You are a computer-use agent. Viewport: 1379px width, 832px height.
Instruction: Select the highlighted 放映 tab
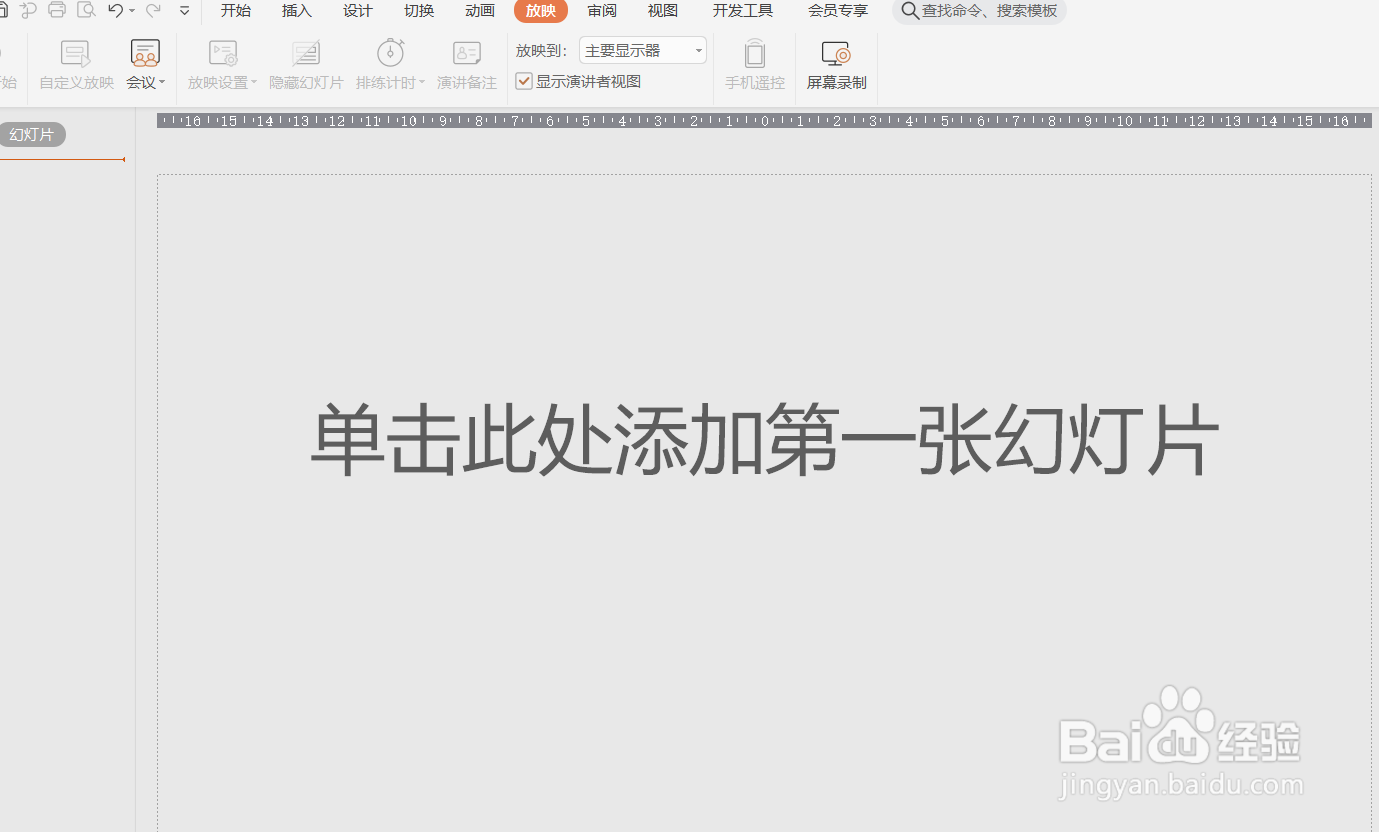coord(541,11)
